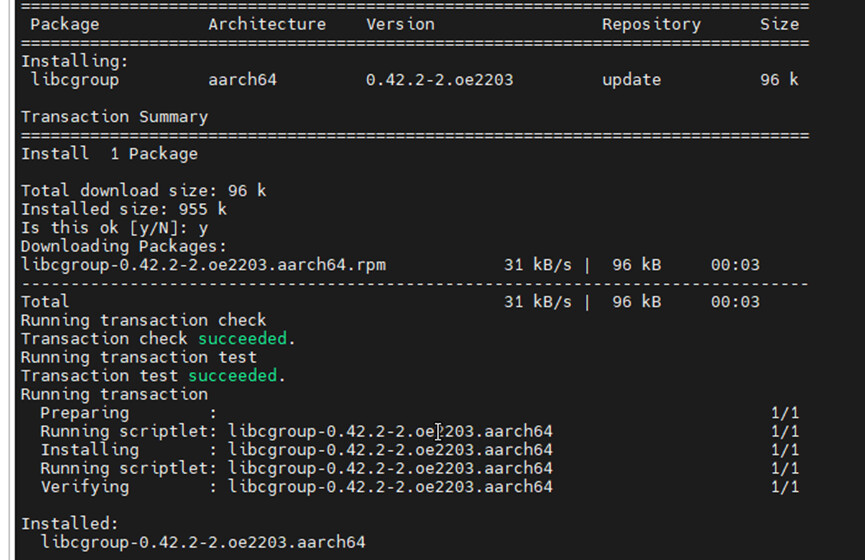Click the "Installed size: 955 k" line
This screenshot has width=865, height=560.
click(124, 209)
